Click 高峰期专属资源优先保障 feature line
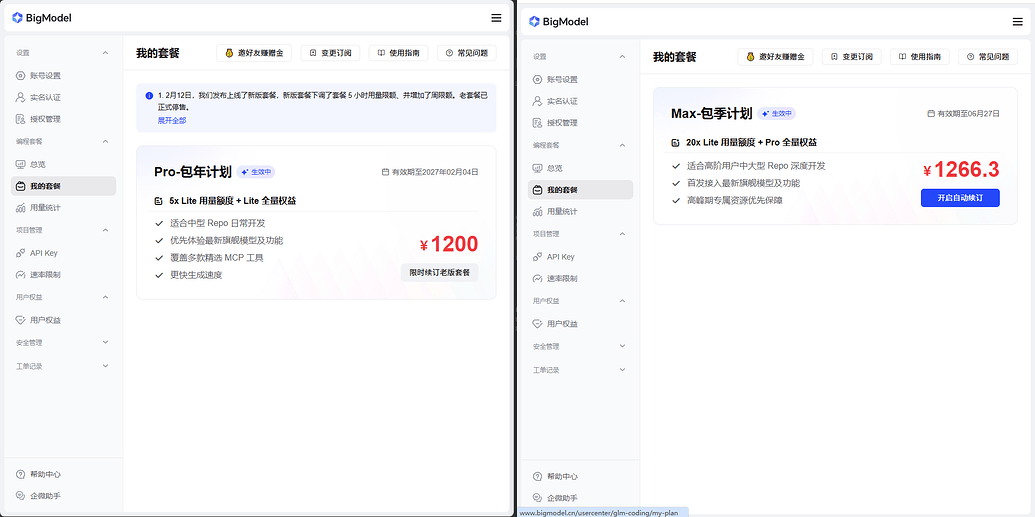This screenshot has width=1035, height=517. (x=735, y=200)
